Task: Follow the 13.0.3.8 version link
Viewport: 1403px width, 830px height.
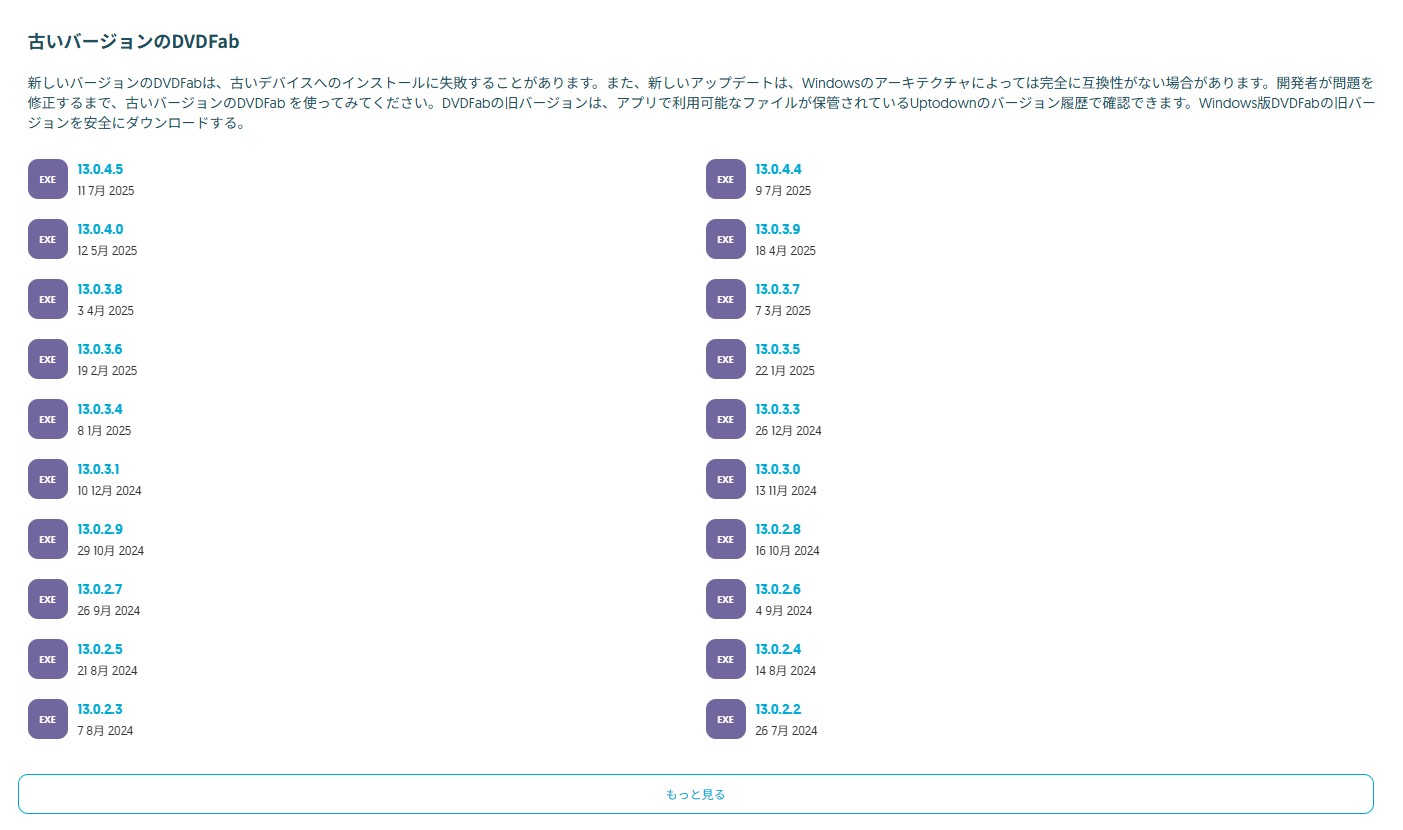Action: click(x=100, y=290)
